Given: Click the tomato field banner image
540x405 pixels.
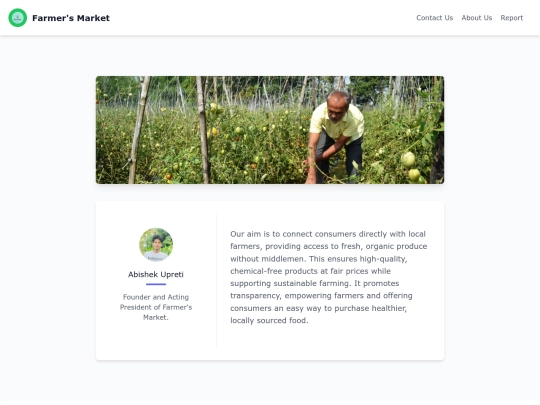Looking at the screenshot, I should coord(270,130).
